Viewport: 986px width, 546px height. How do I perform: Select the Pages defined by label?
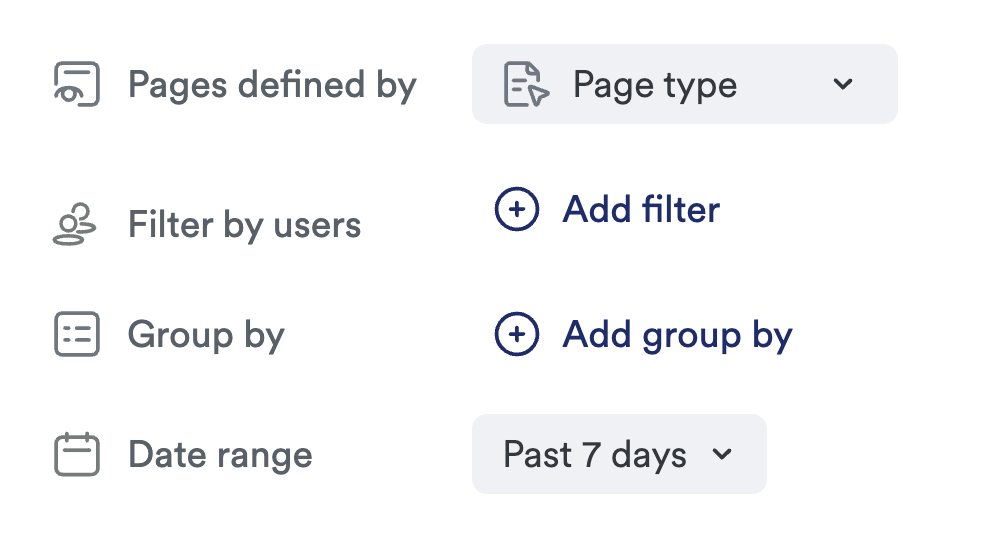coord(272,85)
